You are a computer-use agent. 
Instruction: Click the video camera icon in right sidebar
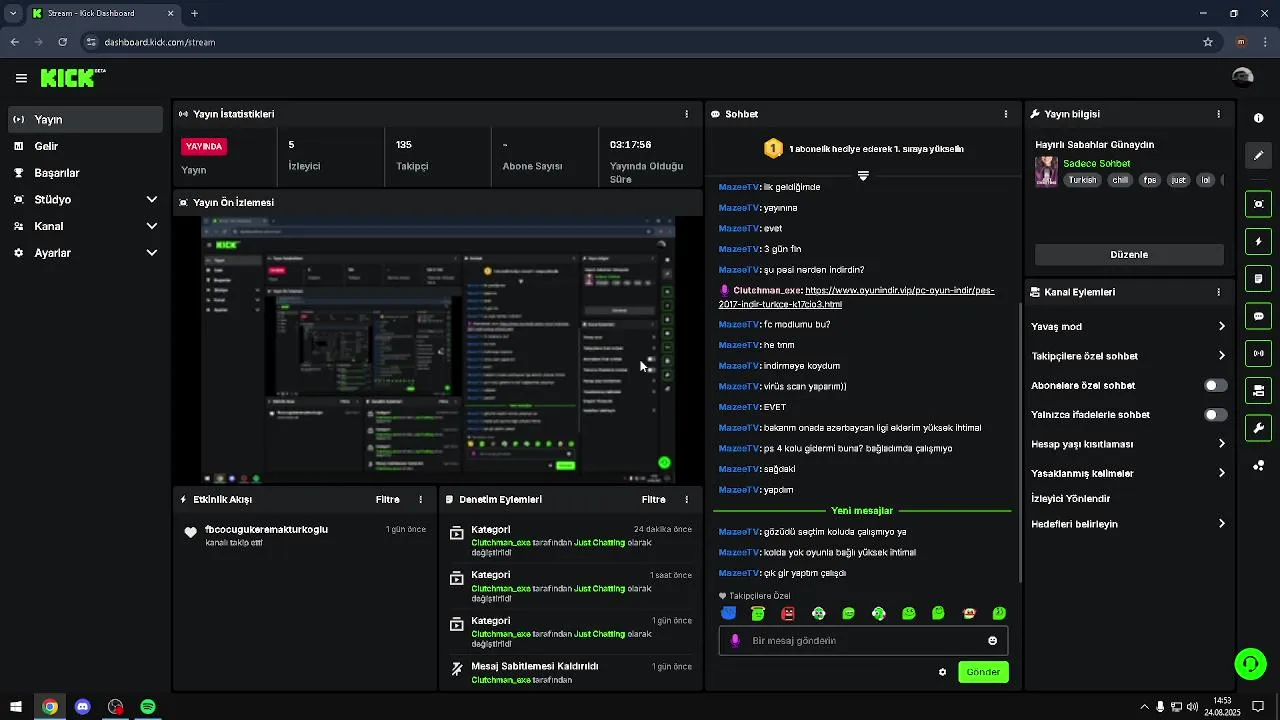1258,390
